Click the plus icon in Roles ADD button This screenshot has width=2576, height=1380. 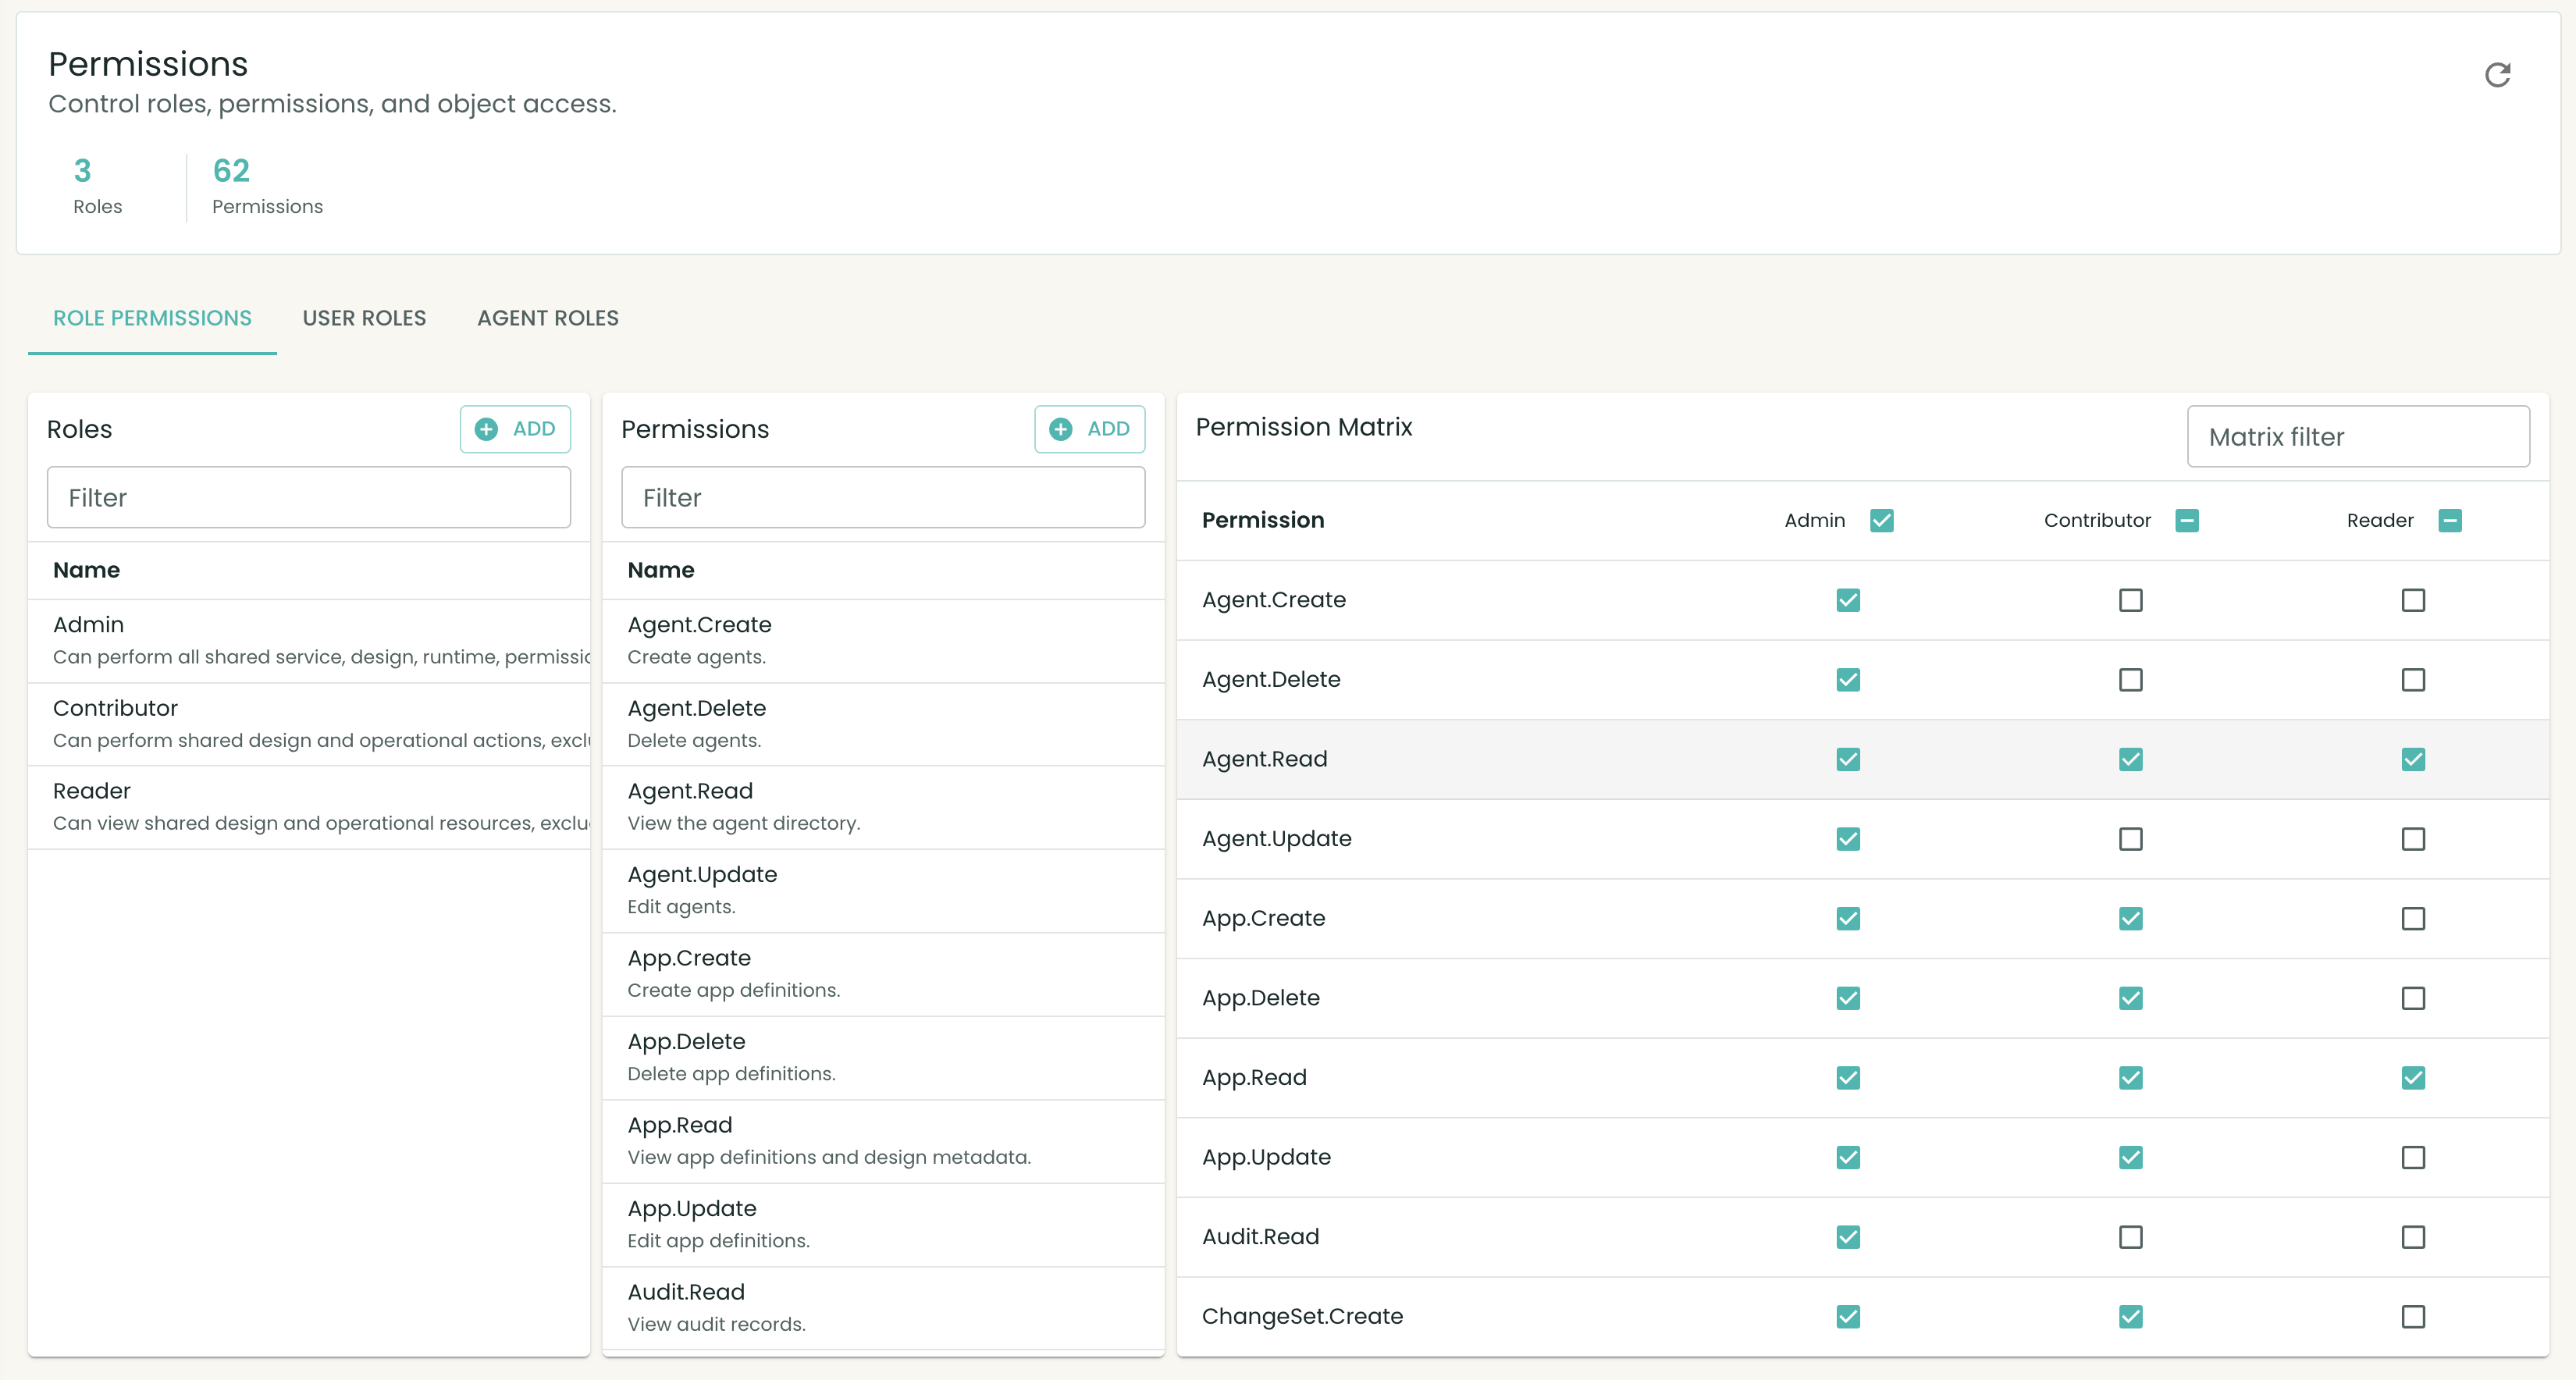486,429
